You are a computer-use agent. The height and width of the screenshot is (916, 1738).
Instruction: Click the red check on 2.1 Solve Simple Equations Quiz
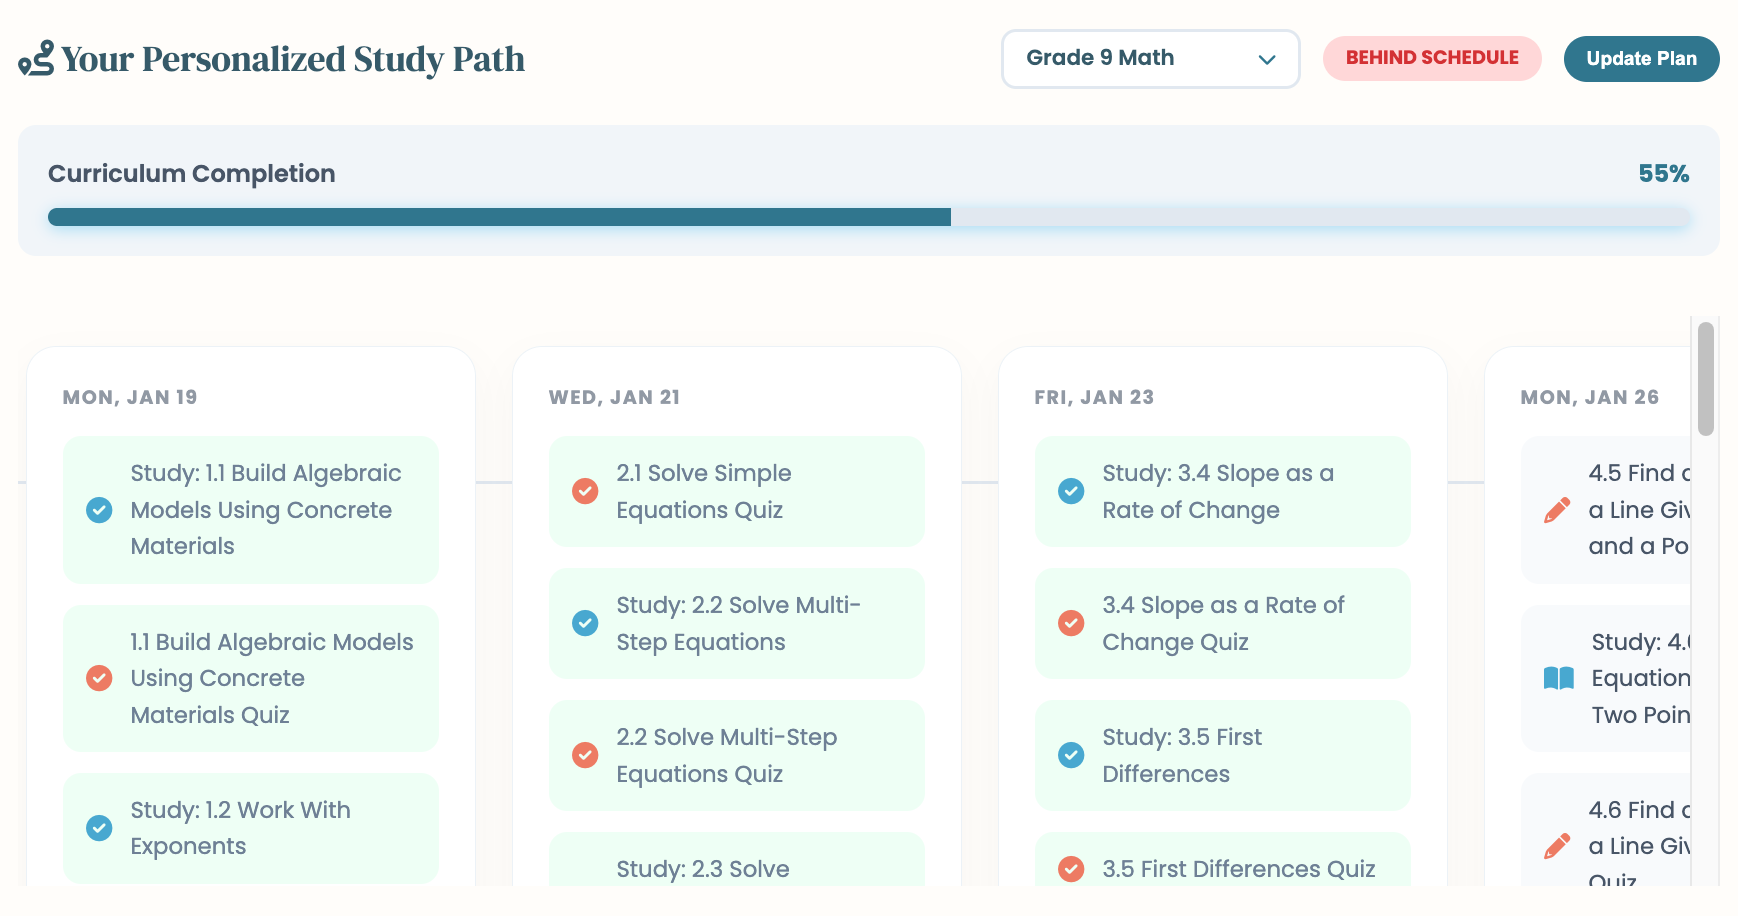pos(585,491)
